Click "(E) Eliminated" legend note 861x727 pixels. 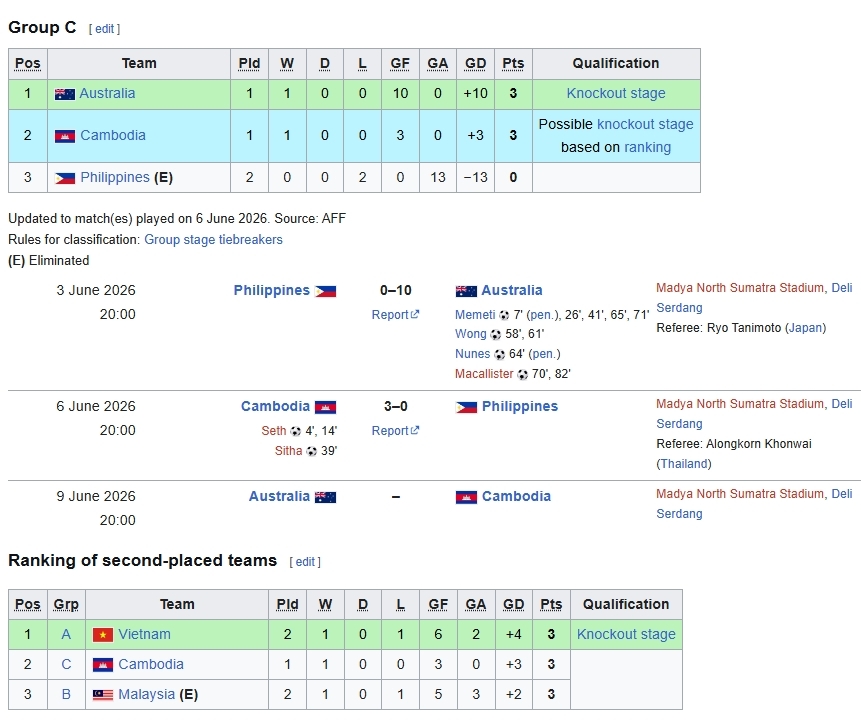click(x=49, y=261)
